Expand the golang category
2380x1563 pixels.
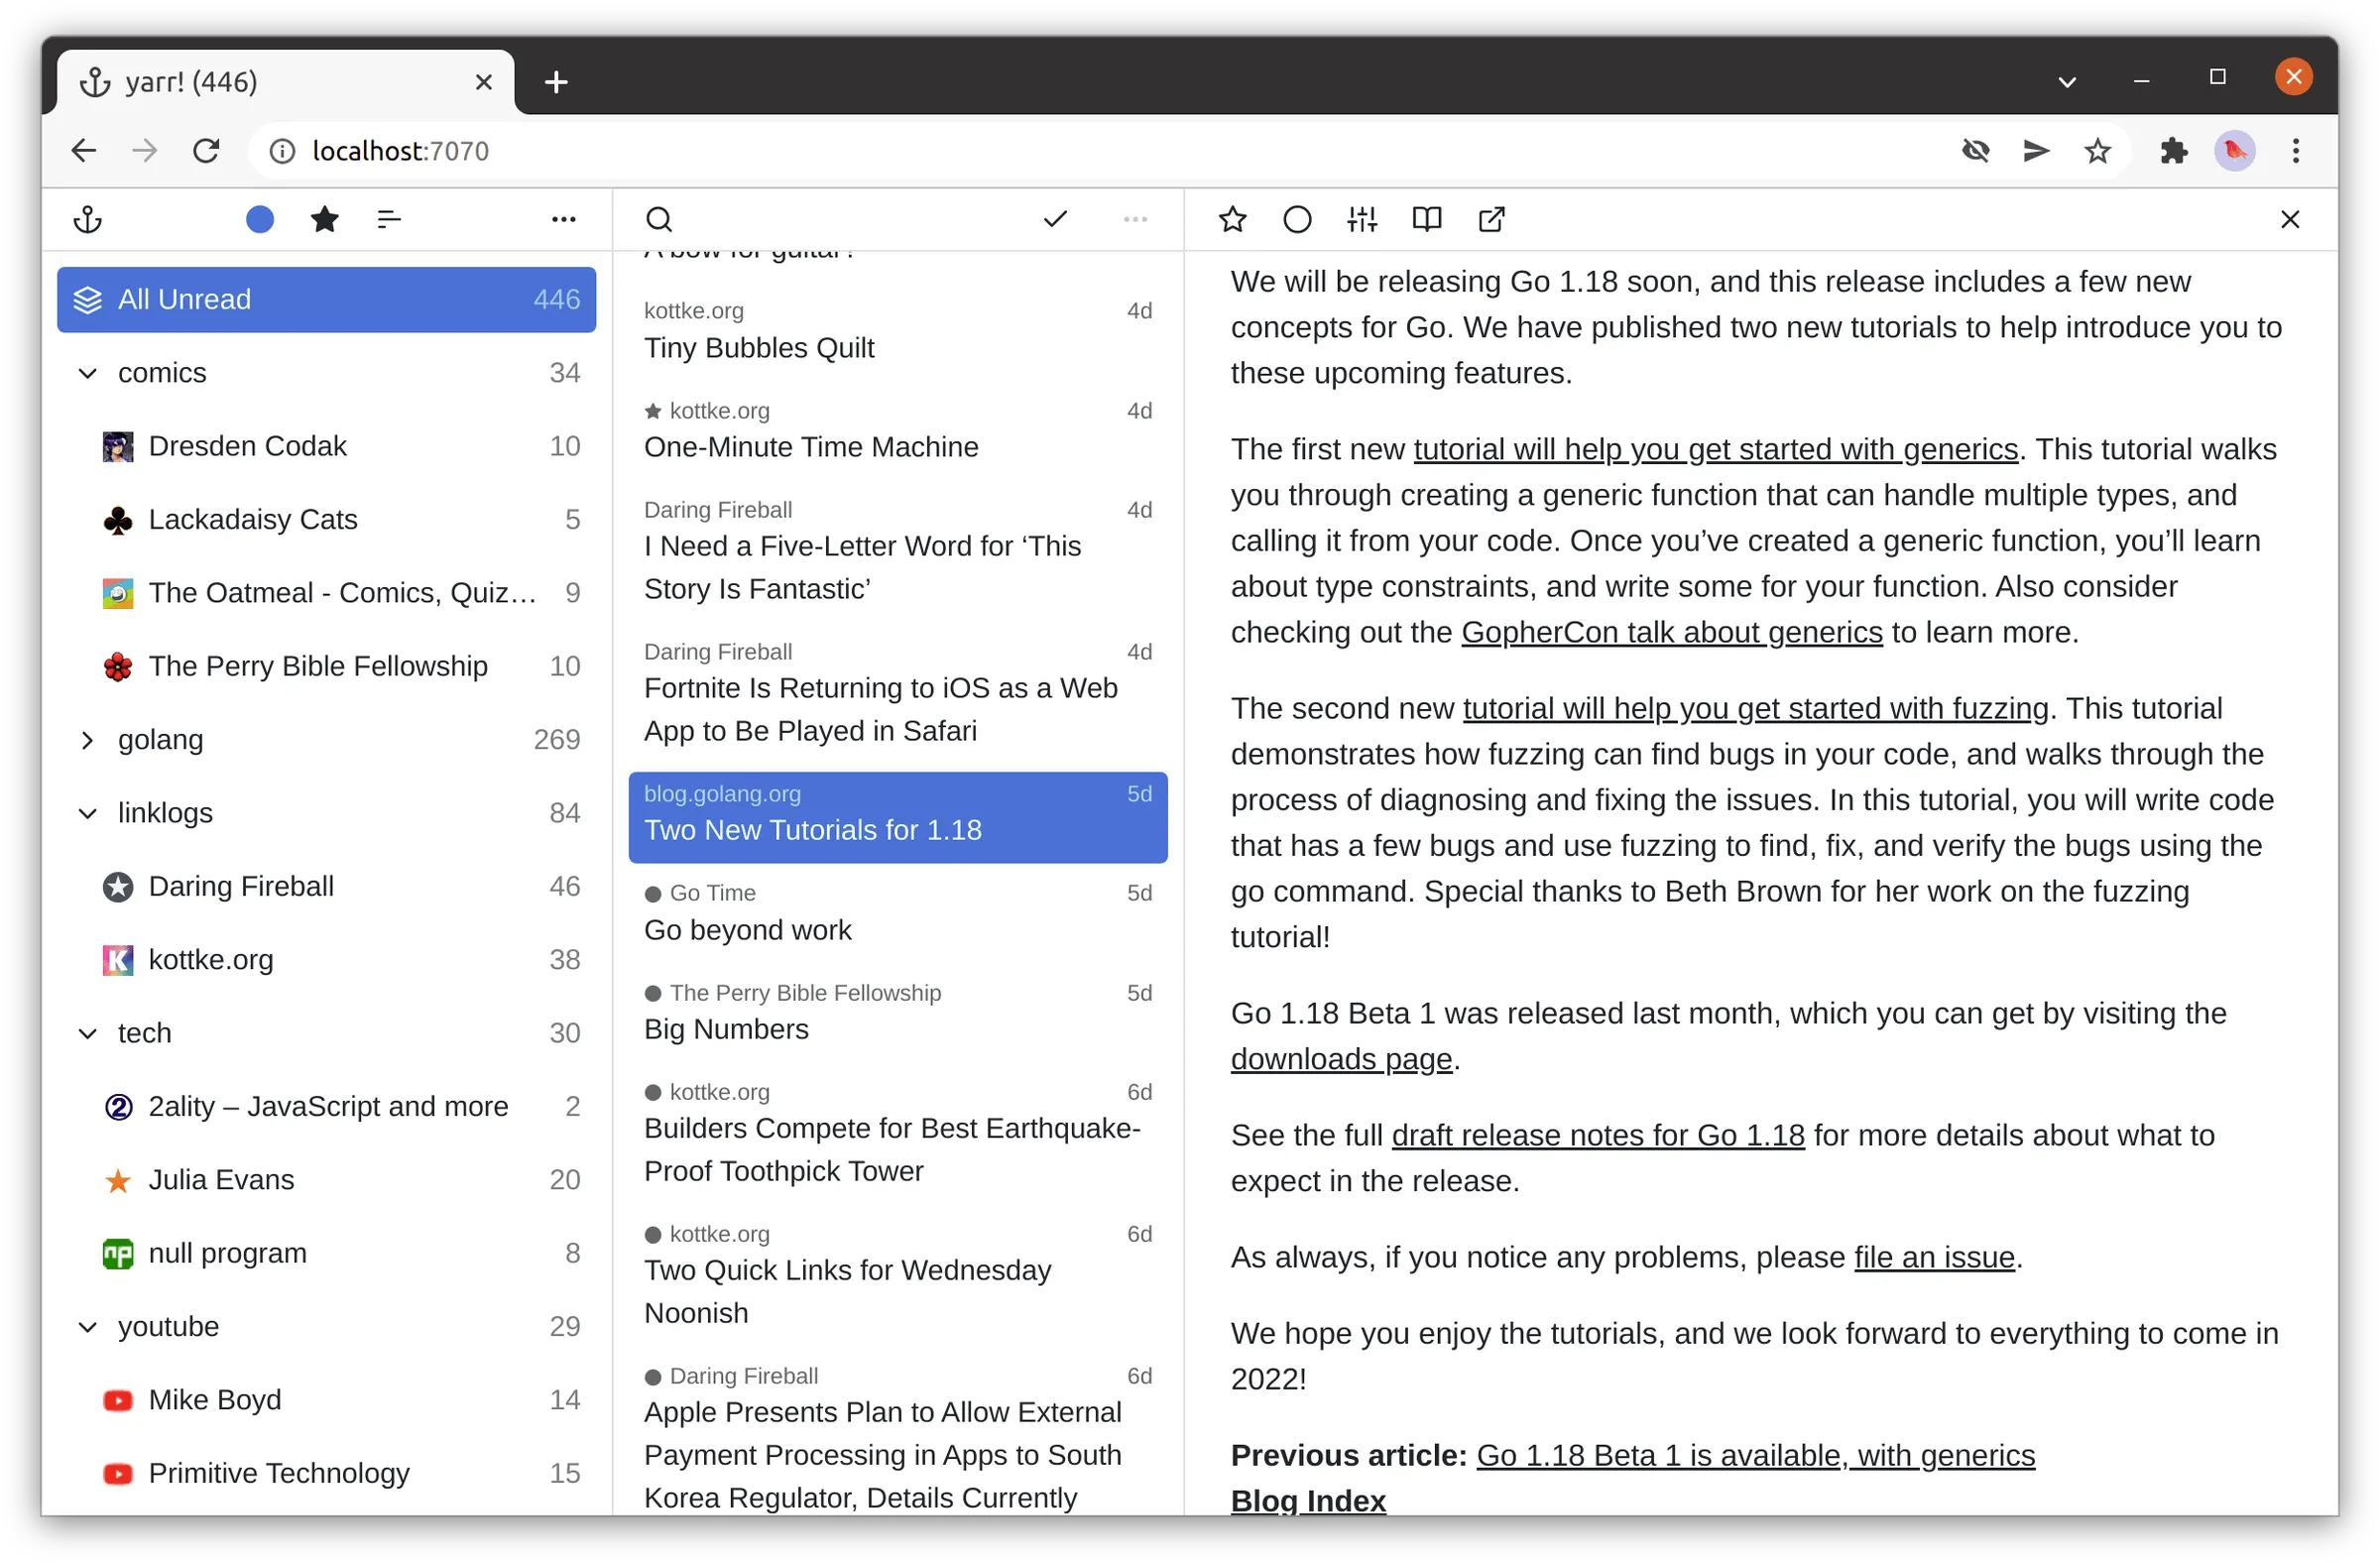(x=88, y=739)
